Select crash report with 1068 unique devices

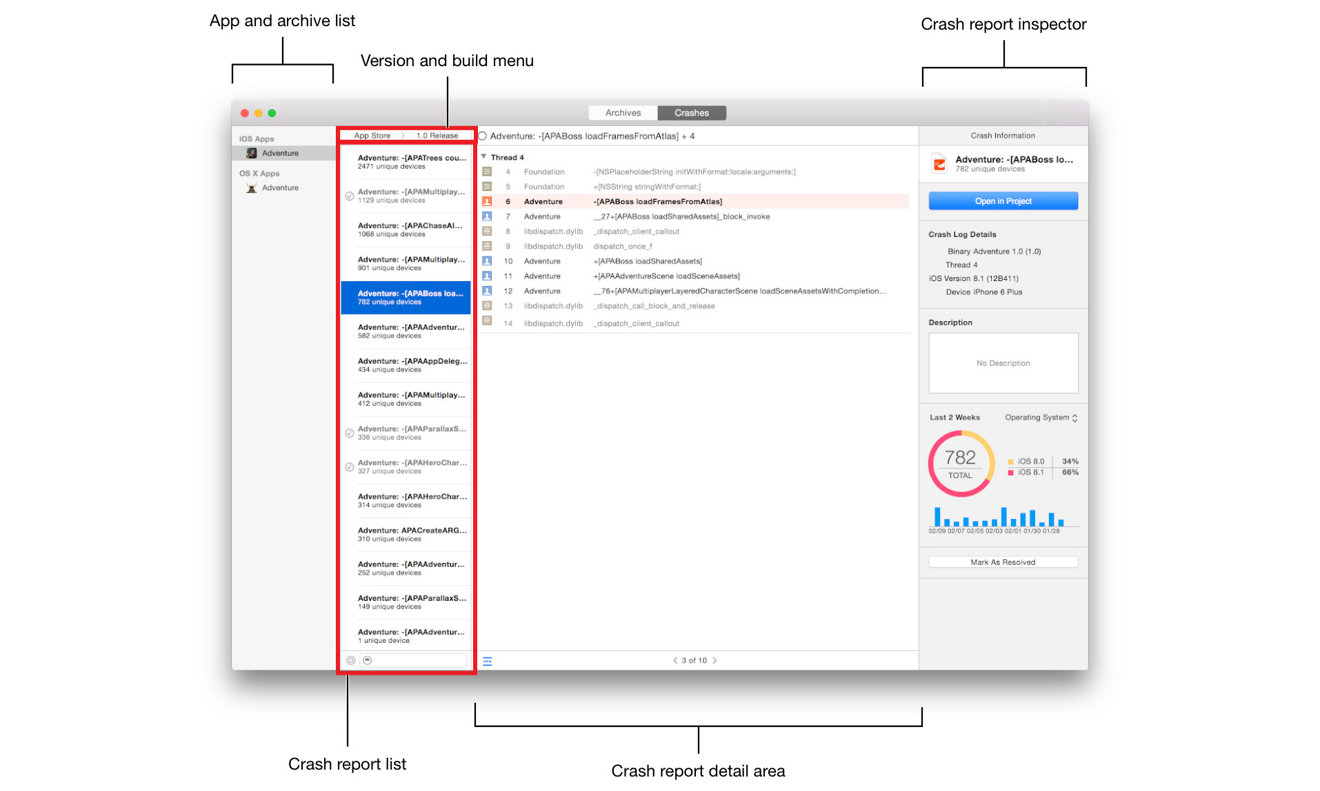click(x=405, y=230)
